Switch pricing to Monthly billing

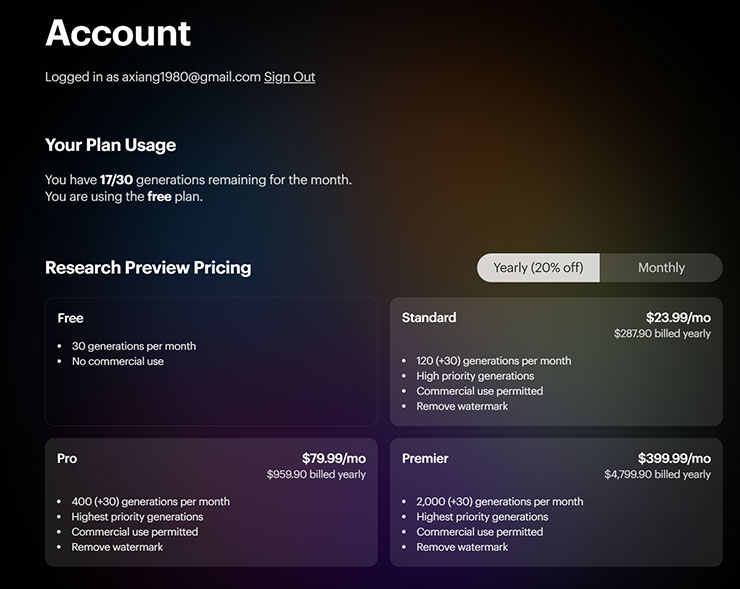coord(661,268)
